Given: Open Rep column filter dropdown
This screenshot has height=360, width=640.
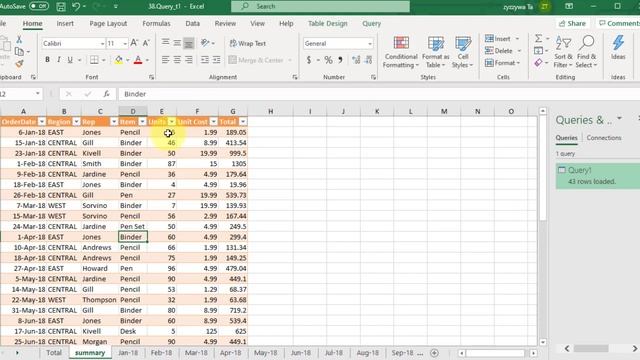Looking at the screenshot, I should point(113,122).
